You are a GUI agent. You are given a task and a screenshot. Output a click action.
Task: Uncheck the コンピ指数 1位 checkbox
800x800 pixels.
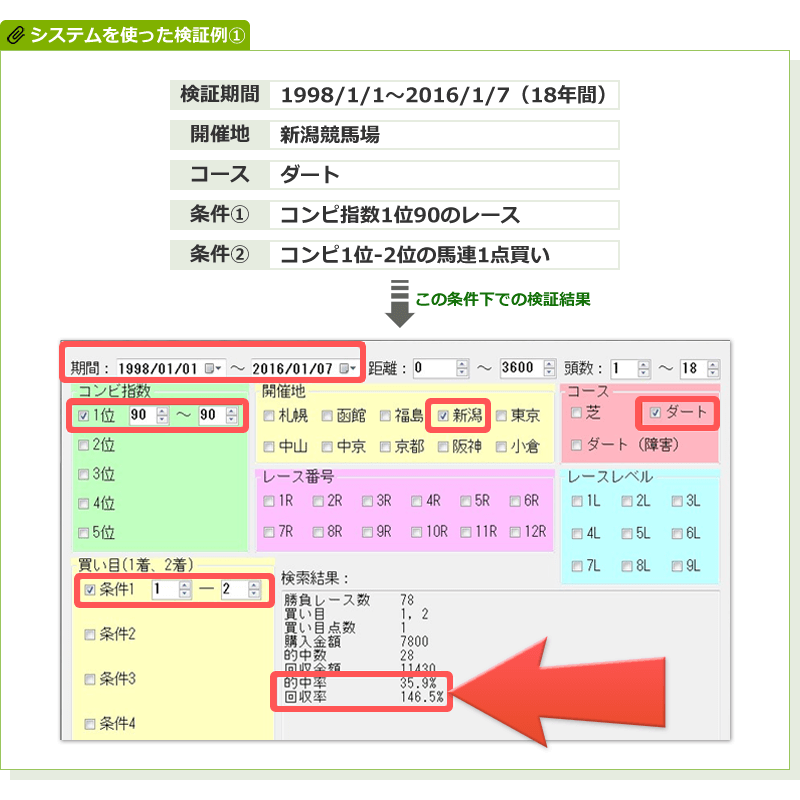click(84, 415)
